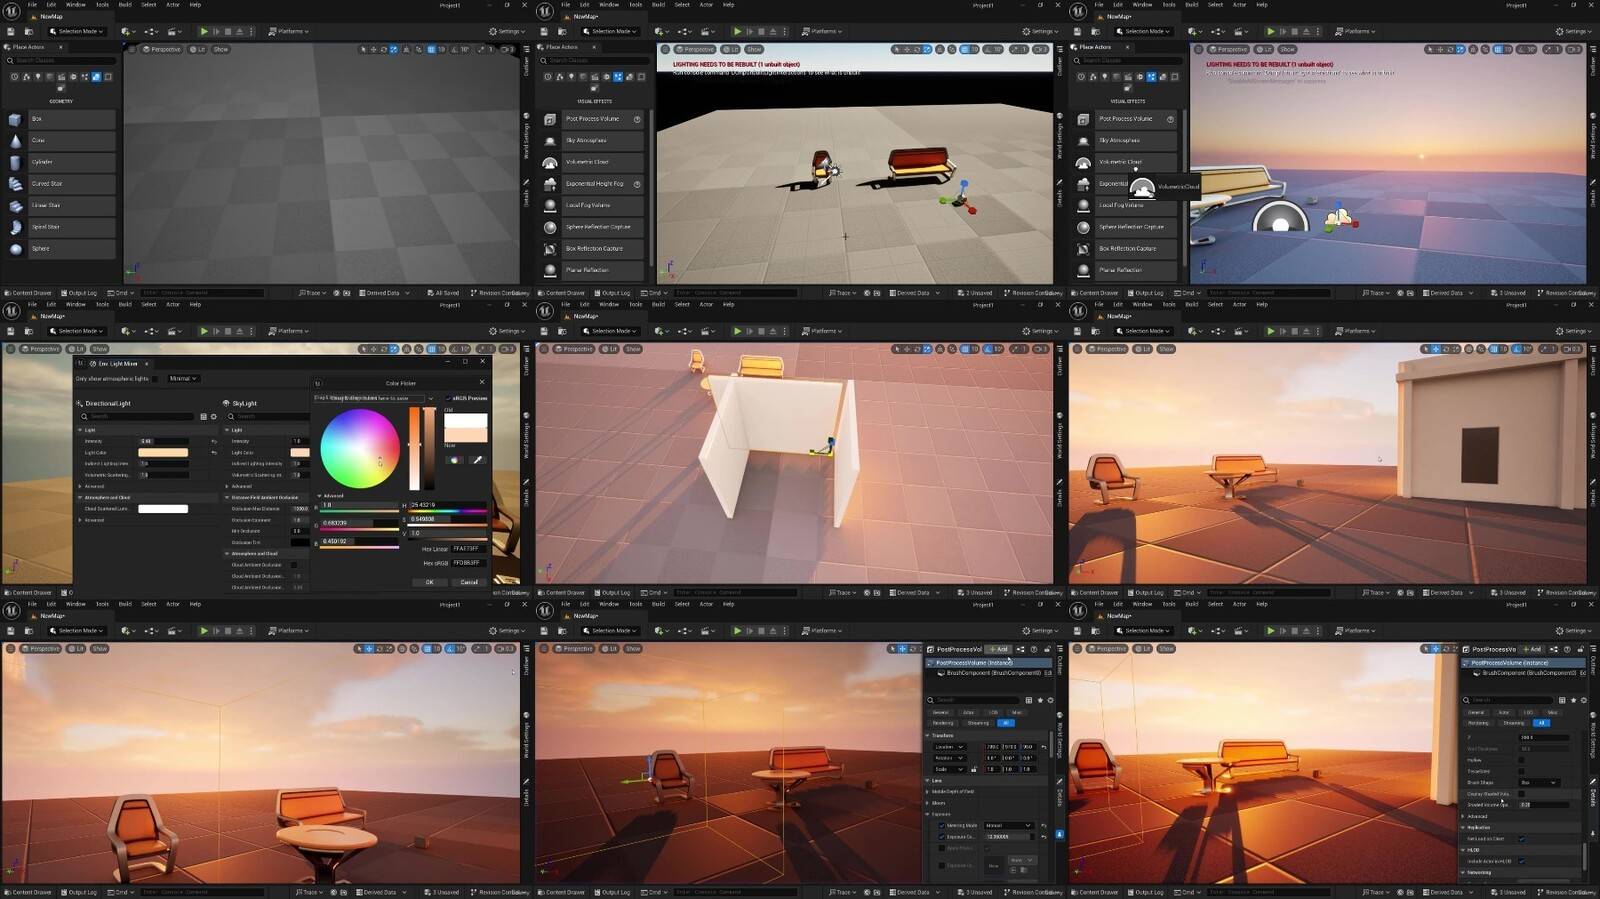Screen dimensions: 1600x899
Task: Click inside the Color Picker hue wheel
Action: pos(359,448)
